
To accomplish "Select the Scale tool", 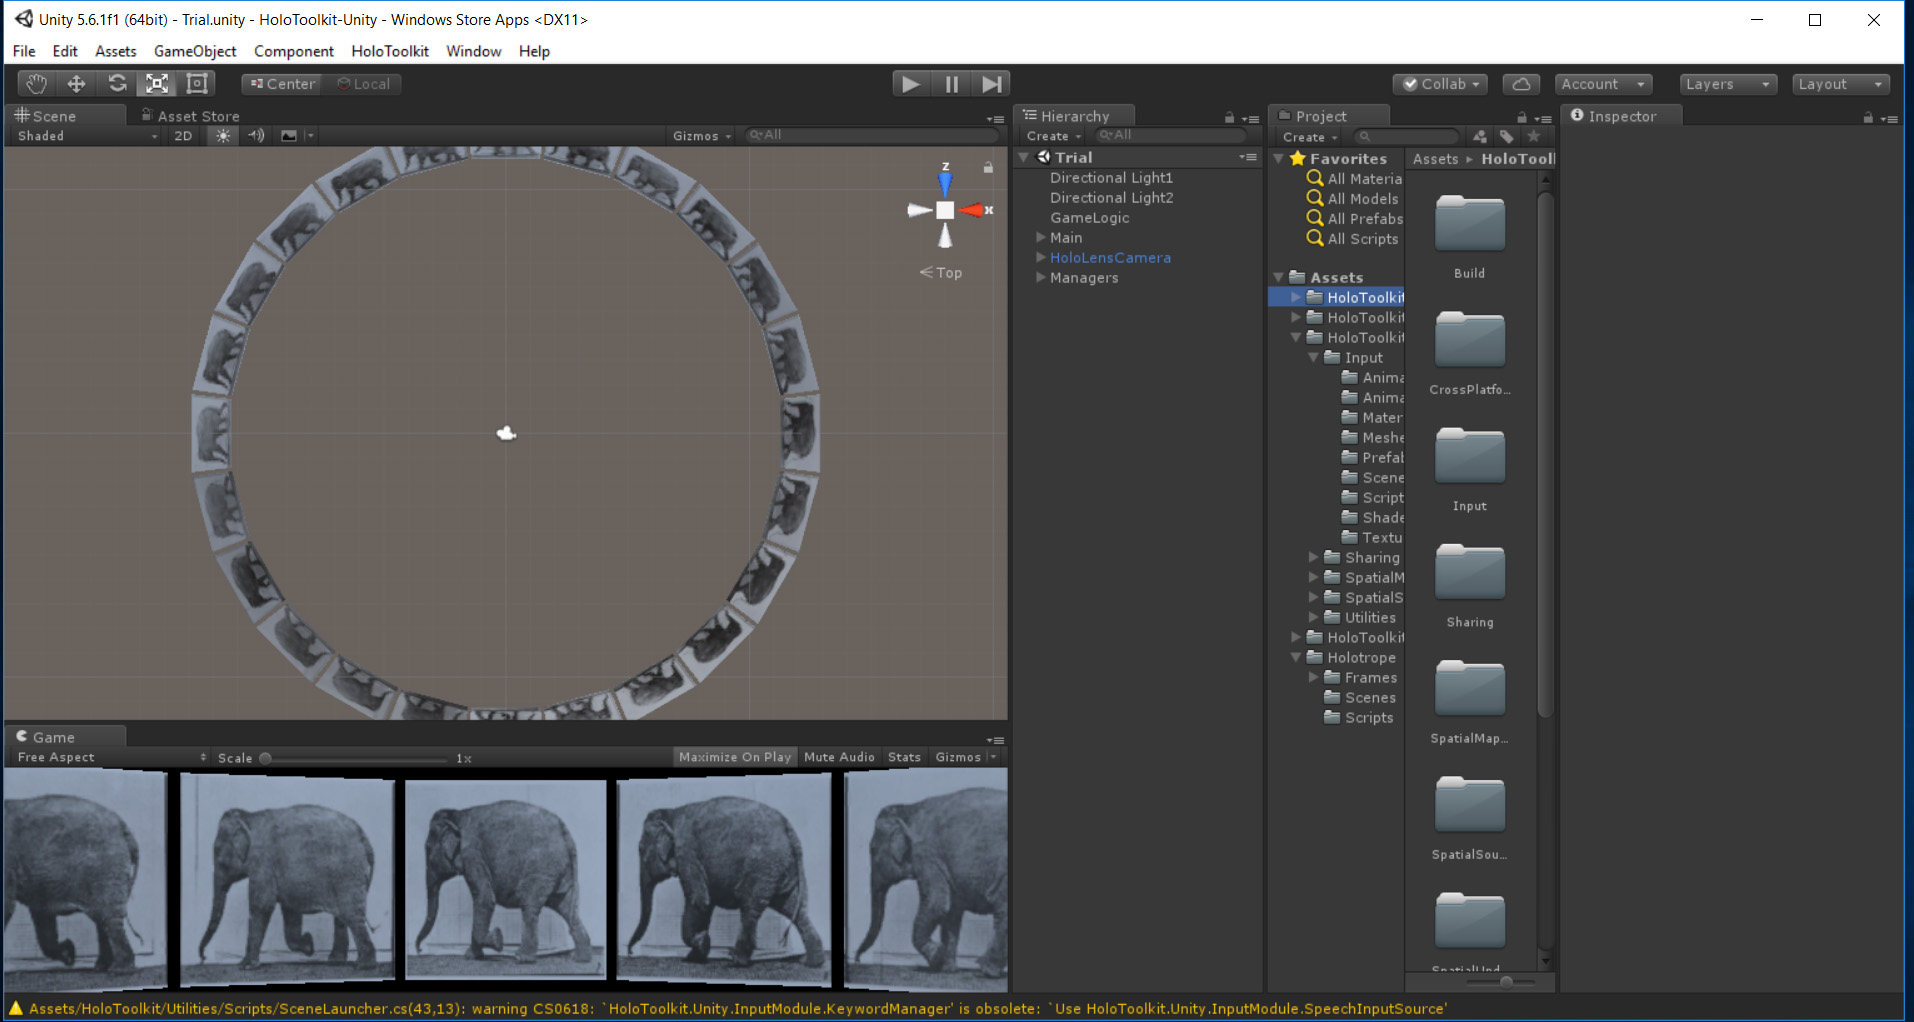I will 157,84.
